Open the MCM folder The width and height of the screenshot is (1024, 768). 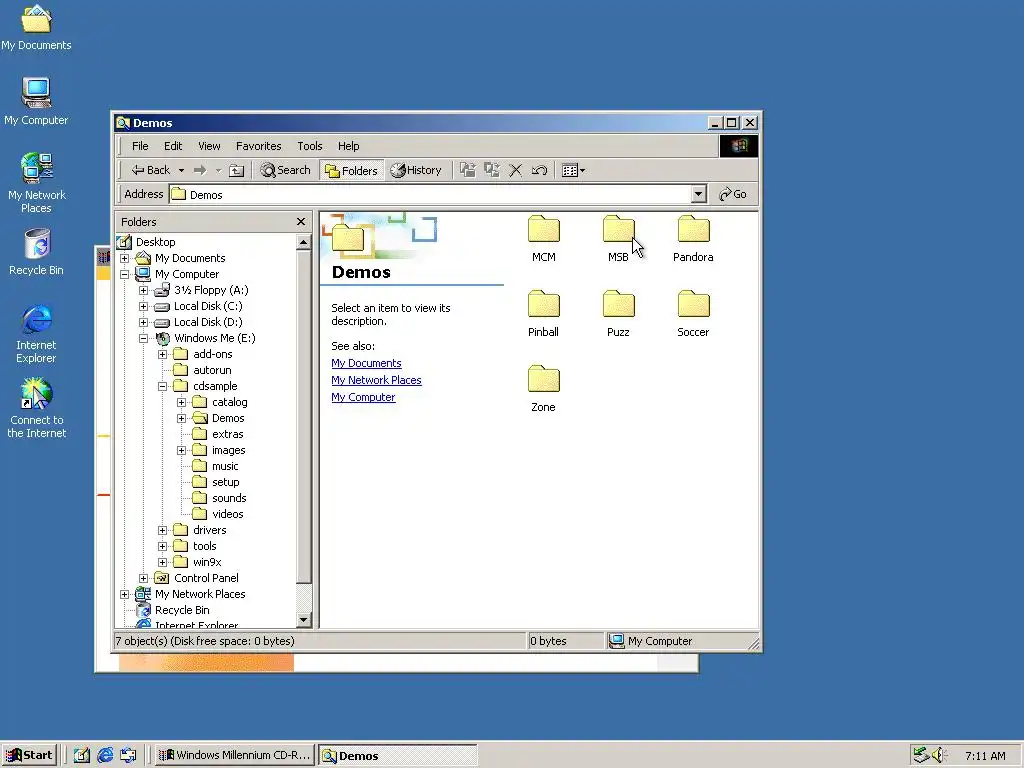tap(543, 238)
